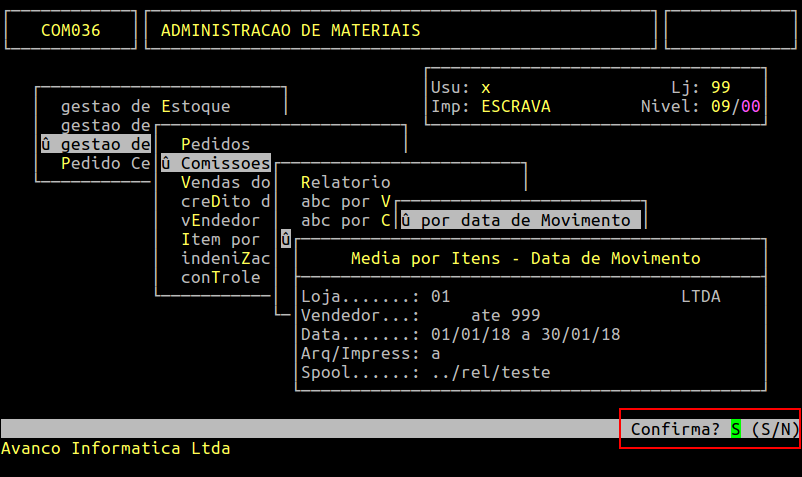Select the abc por V option

345,201
